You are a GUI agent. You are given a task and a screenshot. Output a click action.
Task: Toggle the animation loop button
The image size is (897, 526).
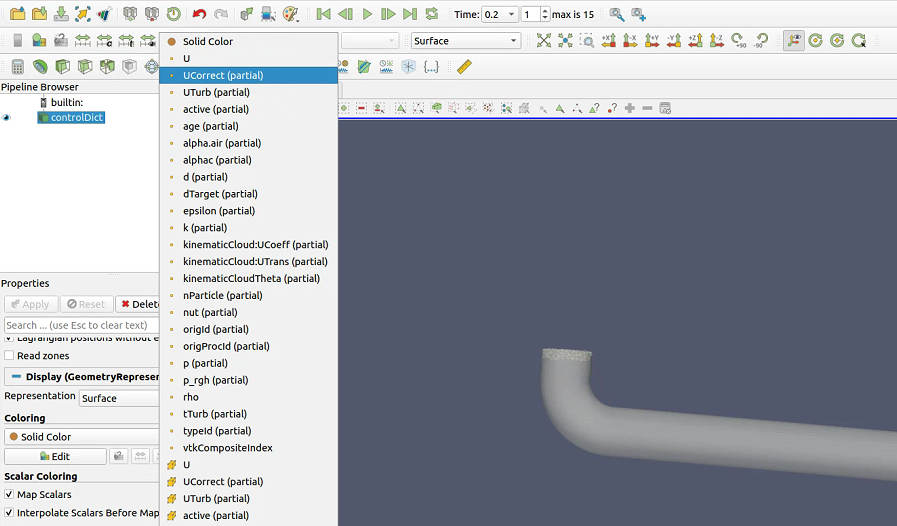click(432, 14)
